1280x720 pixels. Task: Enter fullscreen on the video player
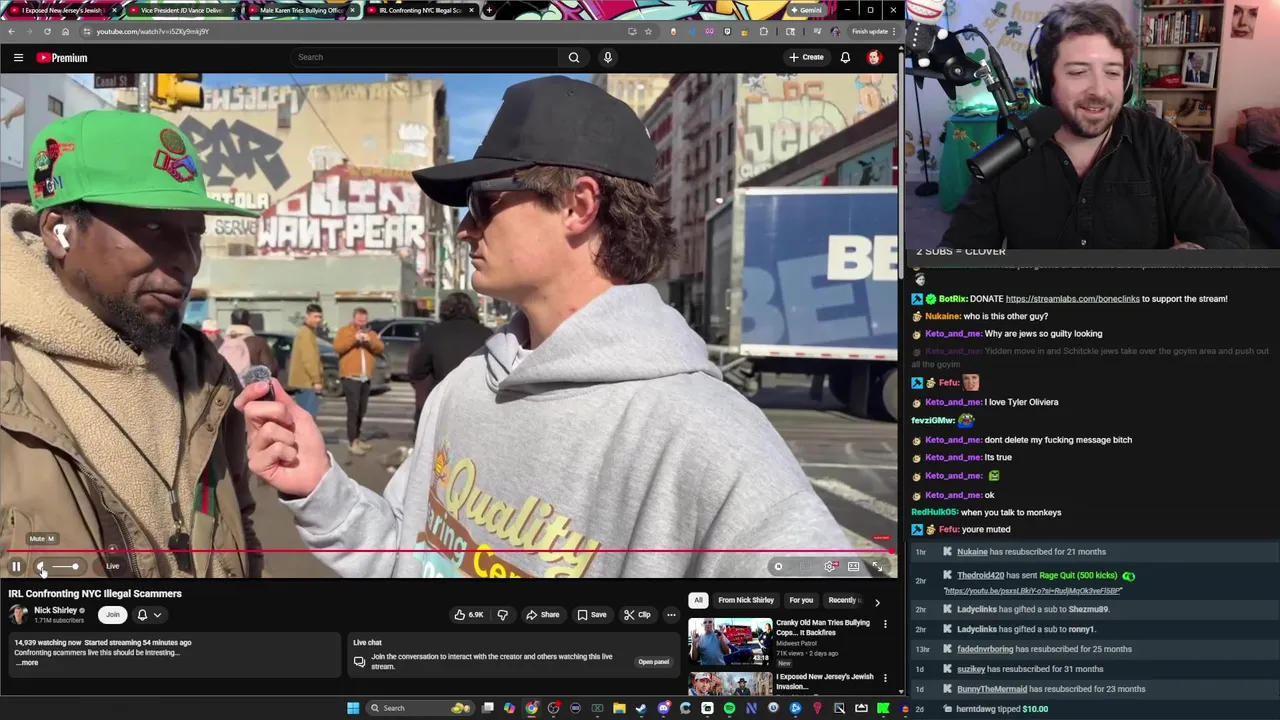click(x=877, y=566)
